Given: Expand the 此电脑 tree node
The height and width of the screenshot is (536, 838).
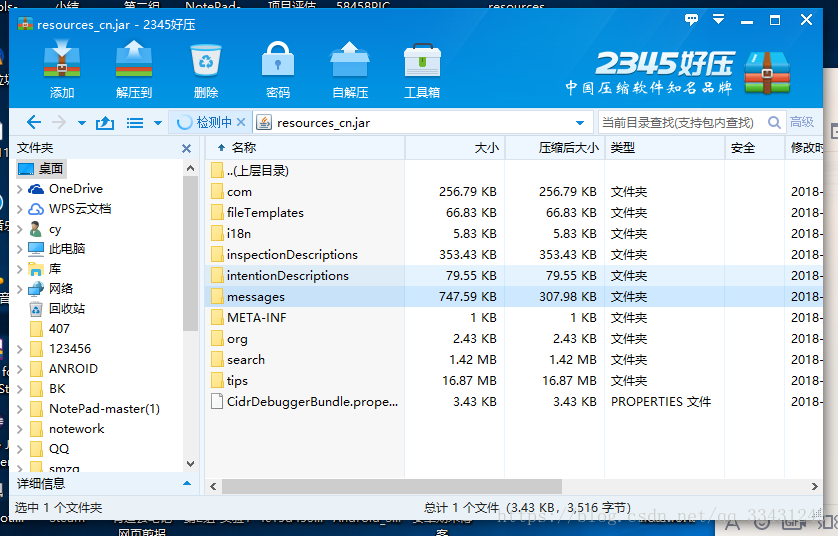Looking at the screenshot, I should 20,249.
